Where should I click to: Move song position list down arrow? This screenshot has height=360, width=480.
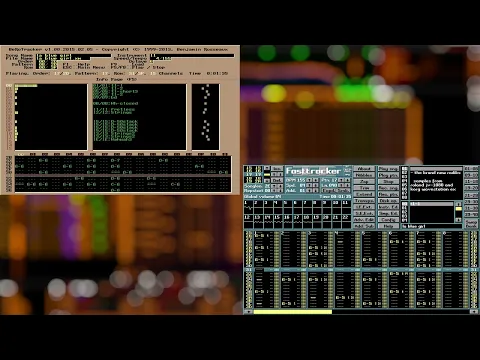coord(267,181)
